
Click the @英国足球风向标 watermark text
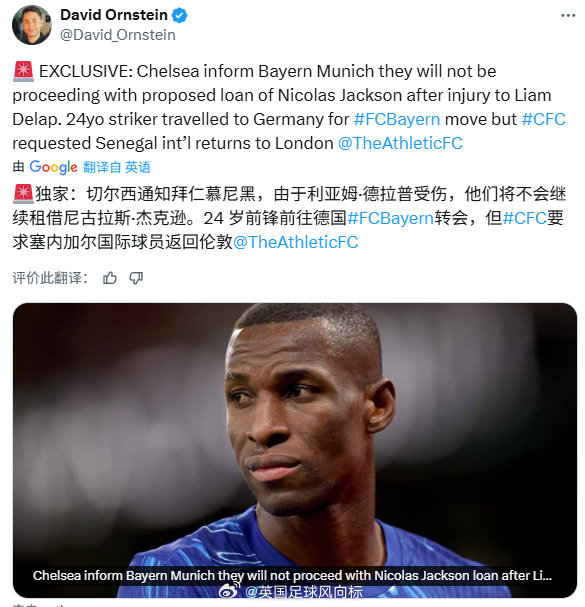(304, 592)
